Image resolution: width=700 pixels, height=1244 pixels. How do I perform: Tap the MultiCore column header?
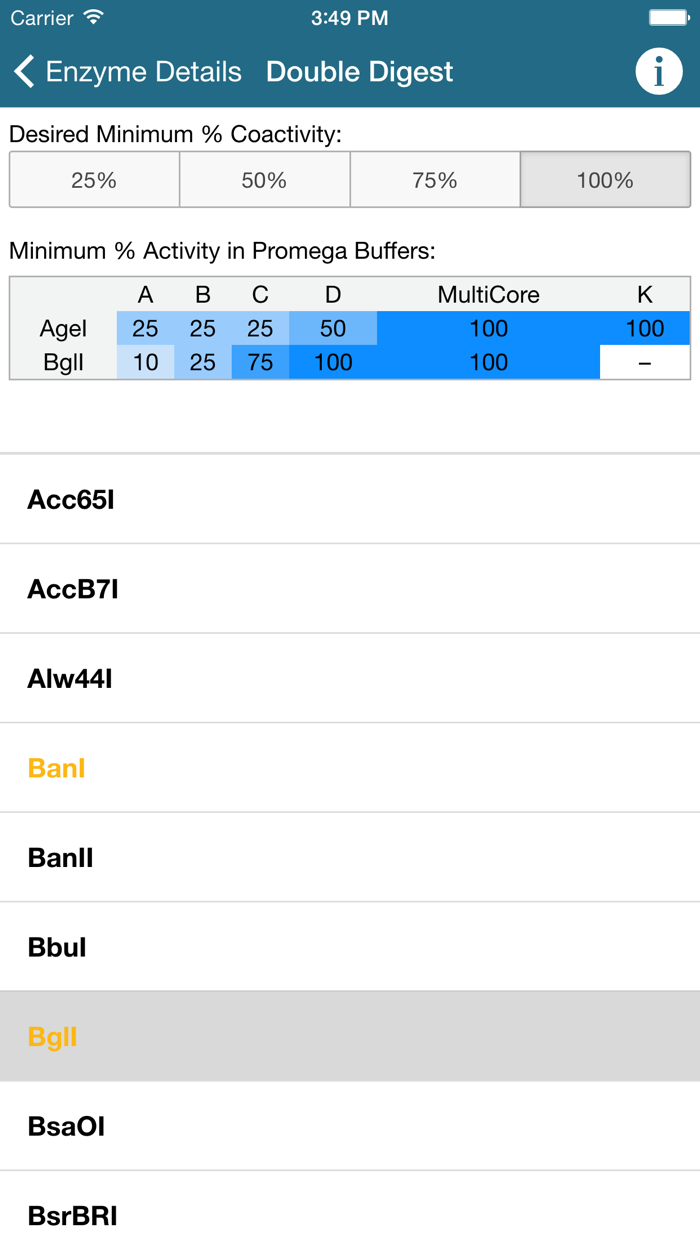coord(489,294)
